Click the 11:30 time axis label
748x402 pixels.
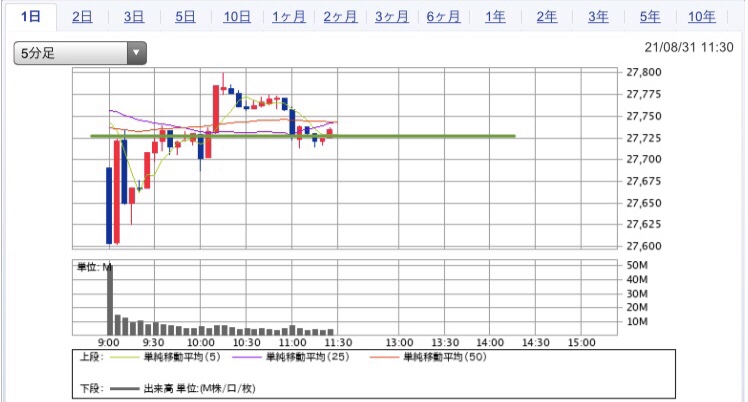click(338, 342)
